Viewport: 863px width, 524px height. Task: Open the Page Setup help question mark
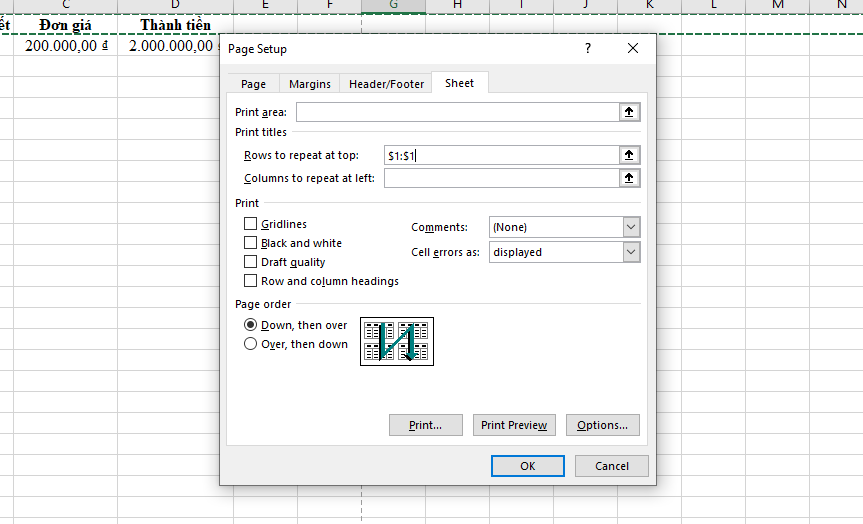588,48
